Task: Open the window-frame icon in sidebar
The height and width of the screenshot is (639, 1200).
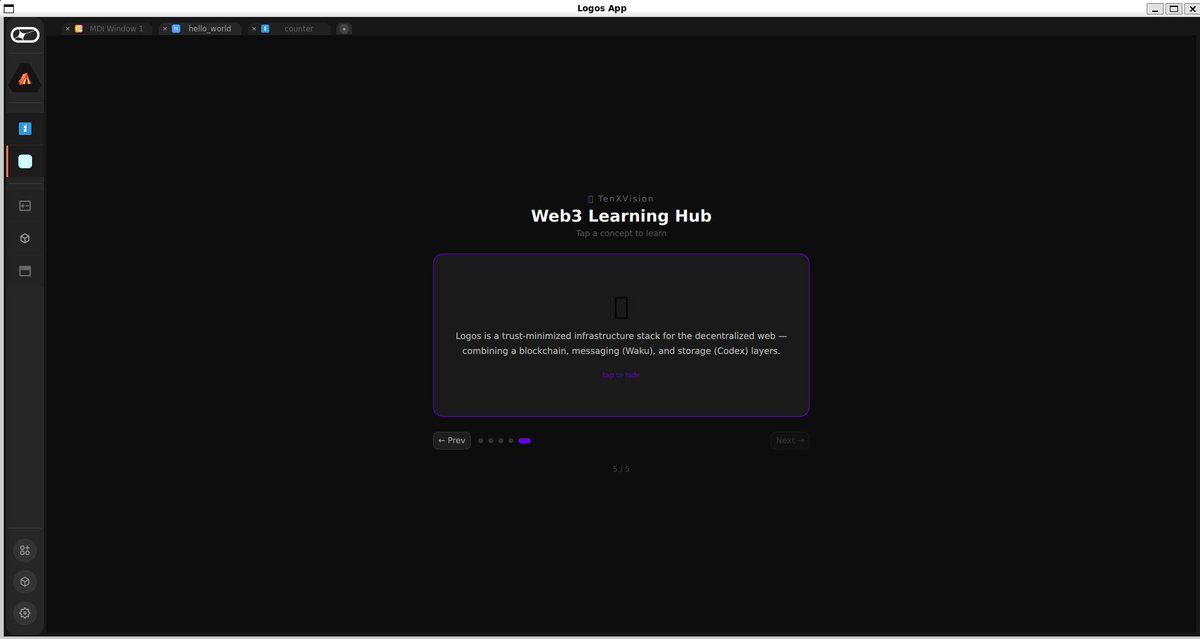Action: (x=25, y=271)
